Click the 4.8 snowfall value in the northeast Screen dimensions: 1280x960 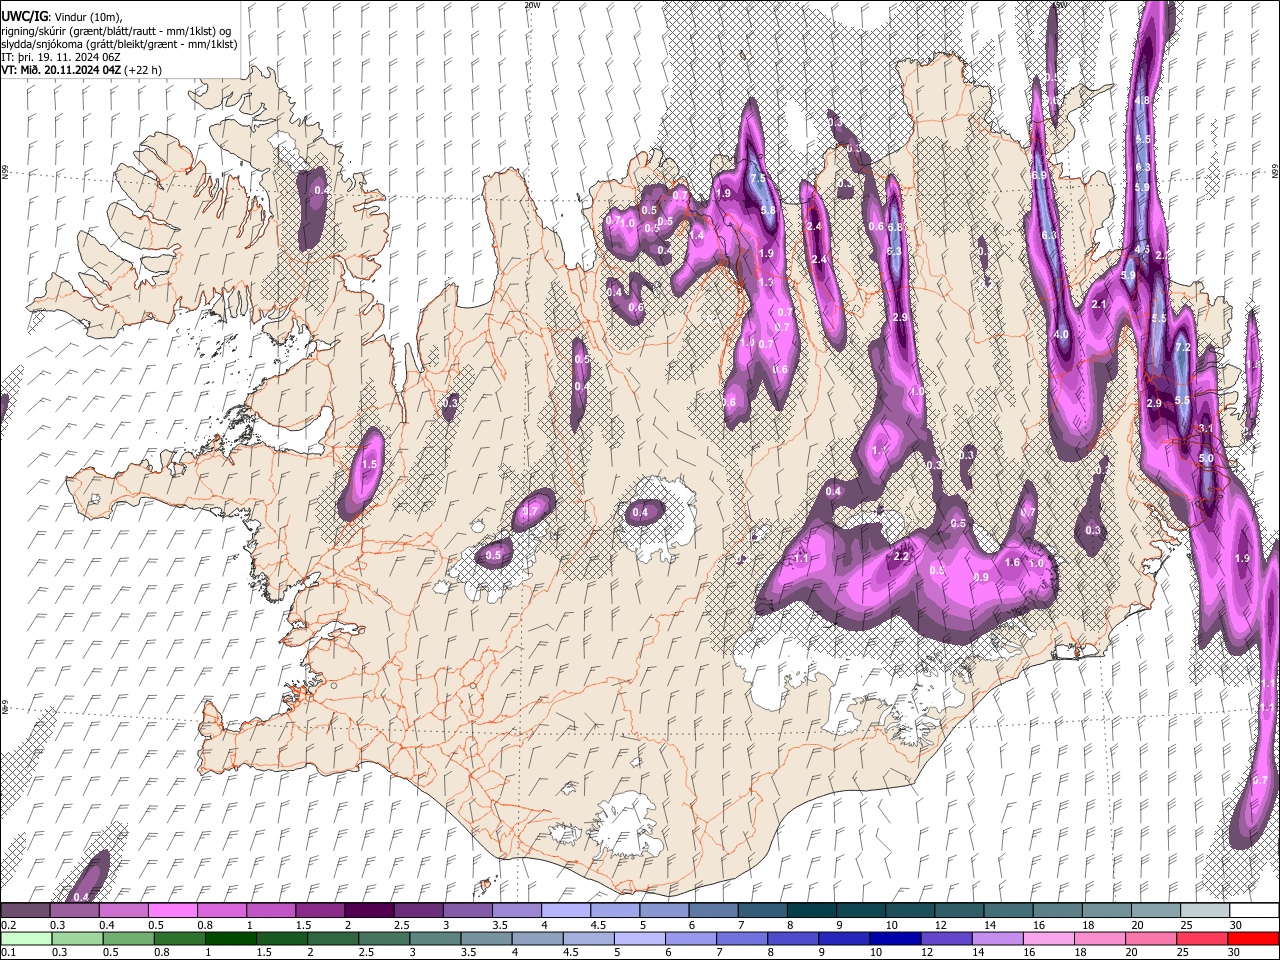(x=1142, y=101)
